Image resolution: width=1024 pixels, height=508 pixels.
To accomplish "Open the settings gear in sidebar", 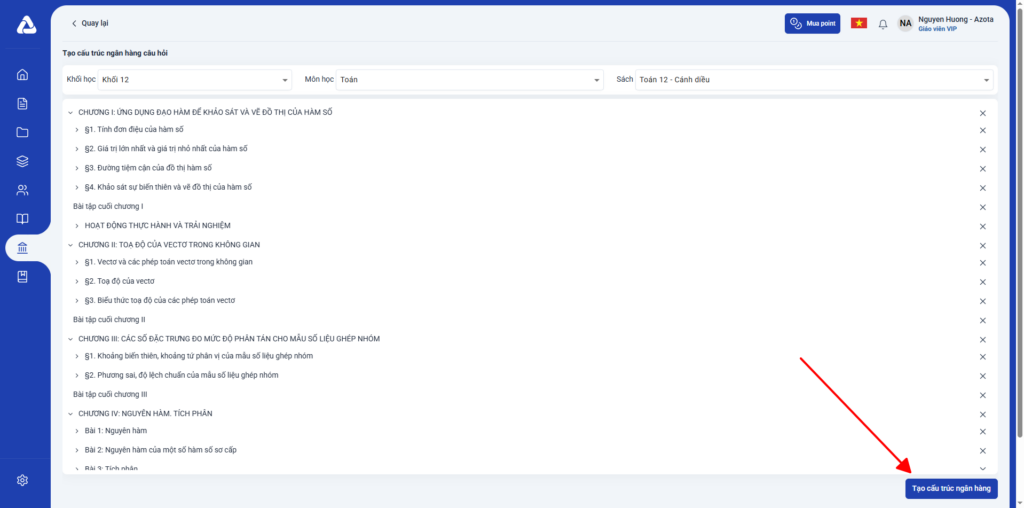I will [x=23, y=480].
